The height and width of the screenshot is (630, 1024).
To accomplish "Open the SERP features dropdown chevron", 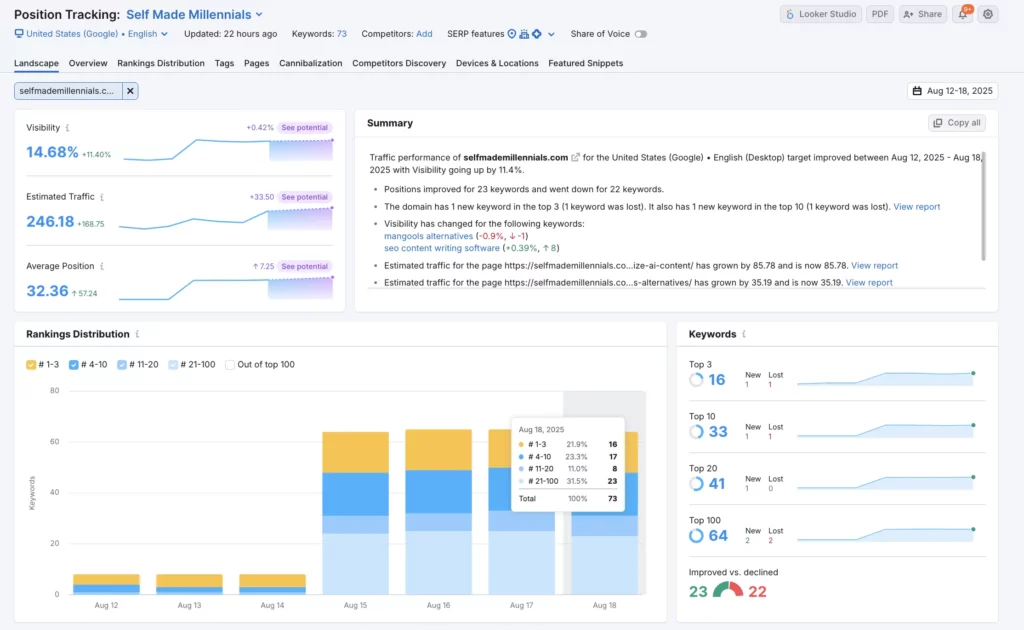I will (551, 33).
